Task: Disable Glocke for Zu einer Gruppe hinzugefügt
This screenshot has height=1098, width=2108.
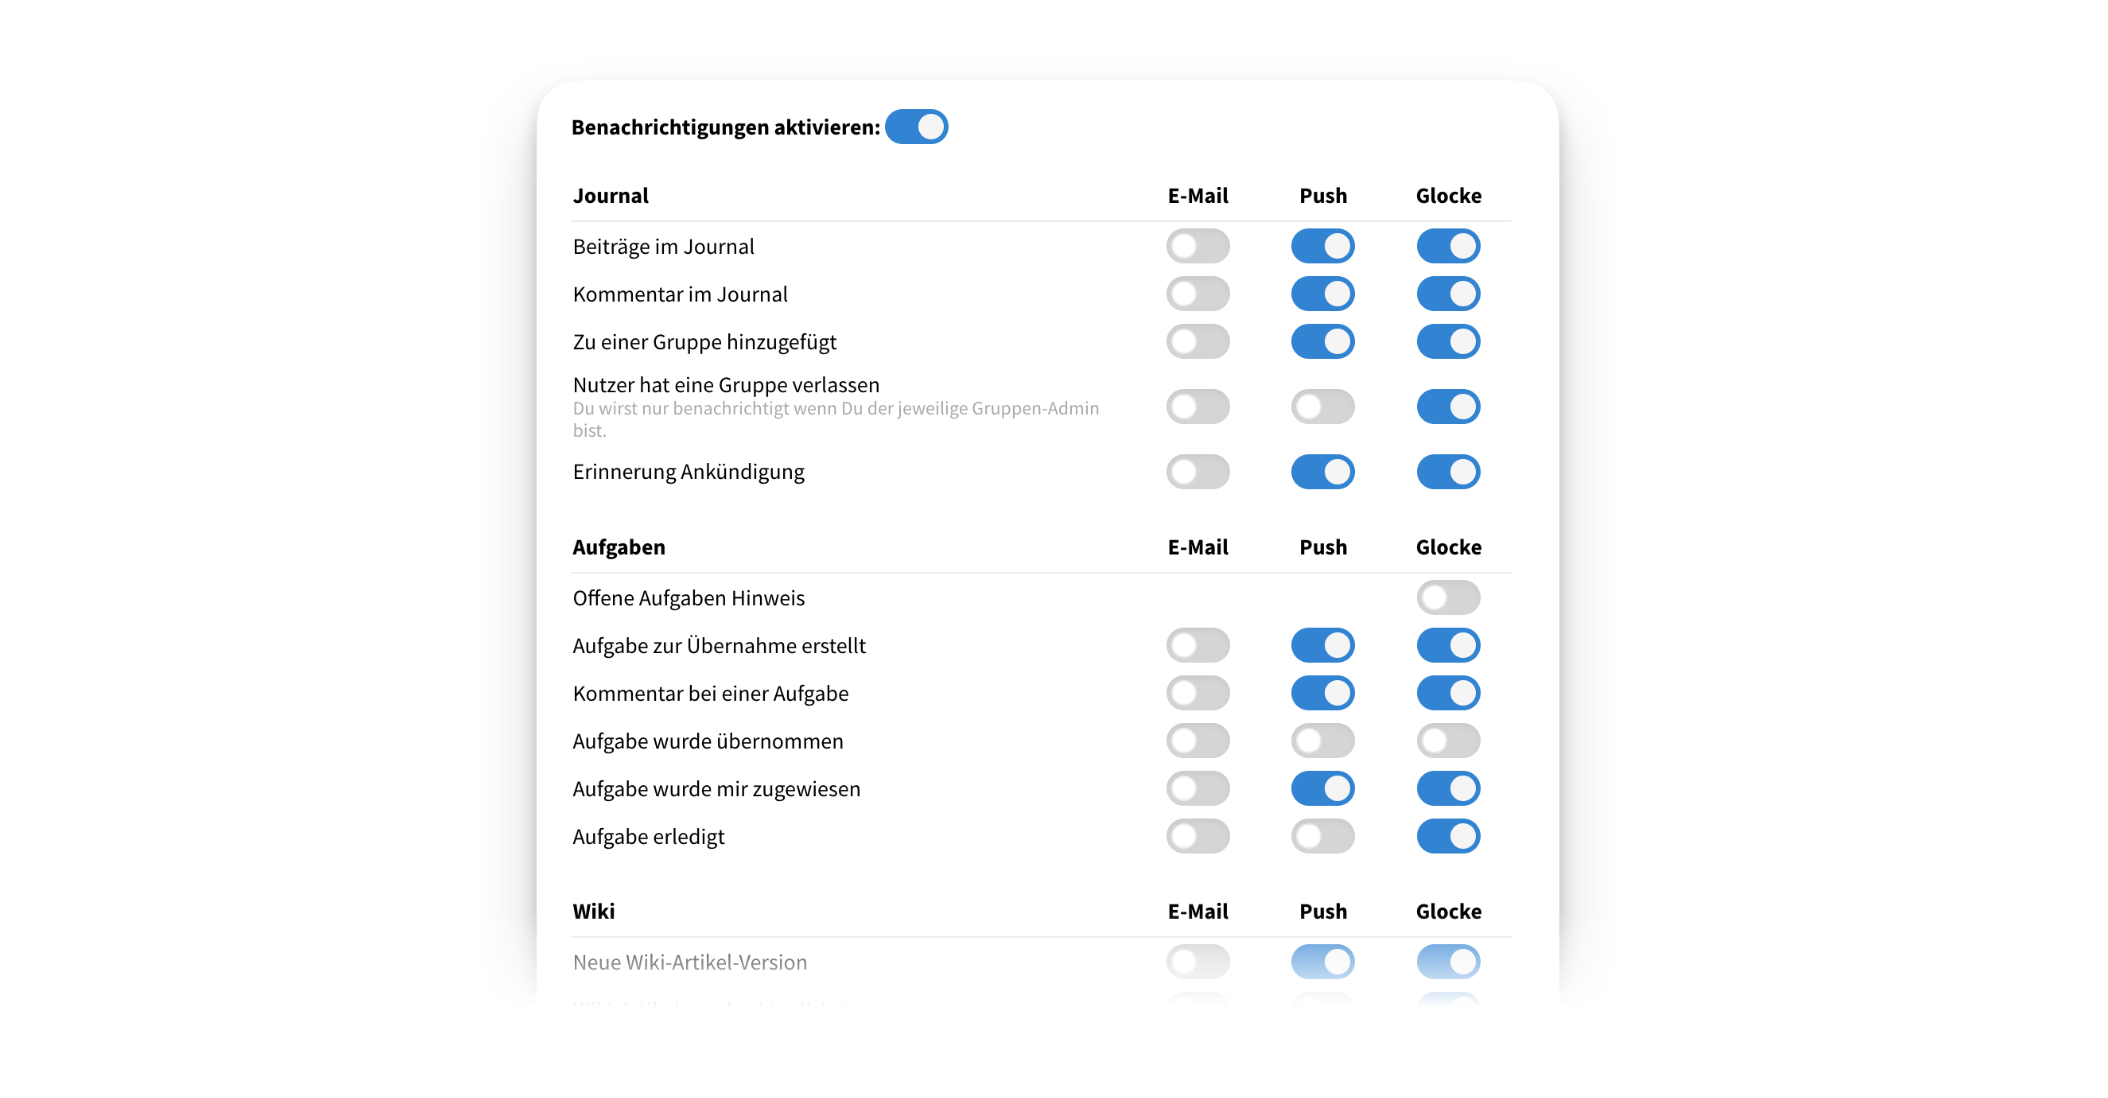Action: pos(1448,342)
